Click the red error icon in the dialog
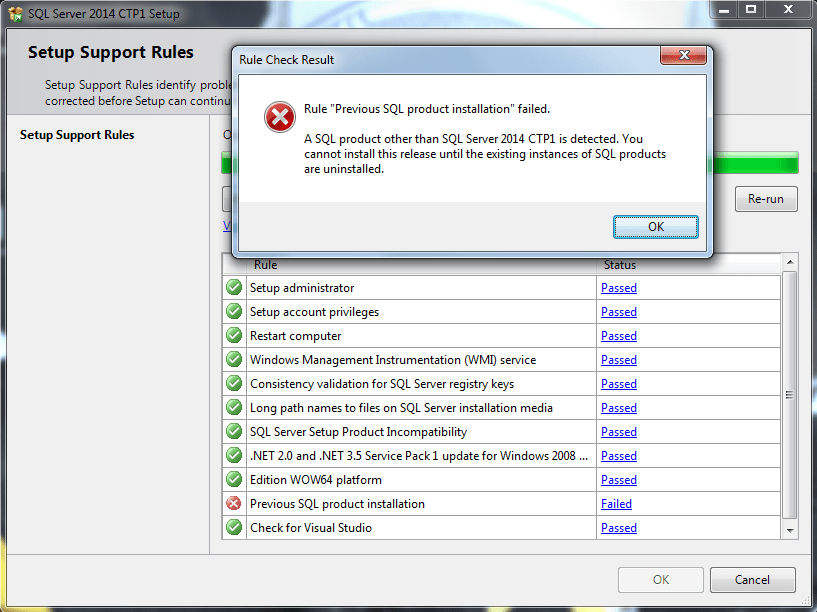This screenshot has width=817, height=612. [278, 117]
